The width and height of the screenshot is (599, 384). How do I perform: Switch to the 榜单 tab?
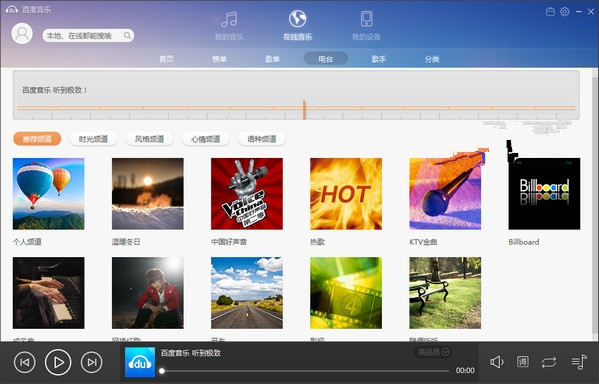[219, 59]
